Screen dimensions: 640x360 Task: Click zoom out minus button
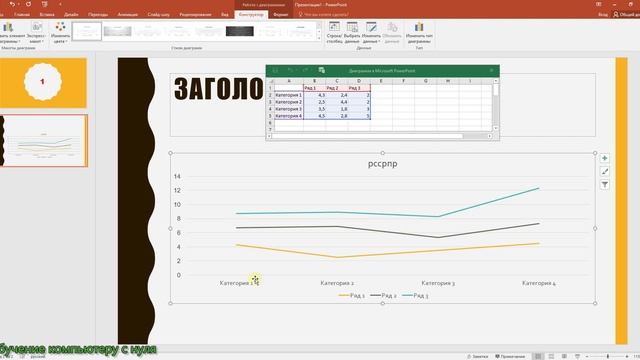pyautogui.click(x=588, y=356)
